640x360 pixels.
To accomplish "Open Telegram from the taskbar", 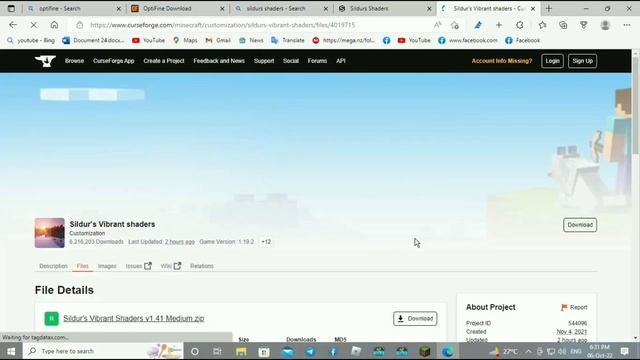I will (x=310, y=351).
